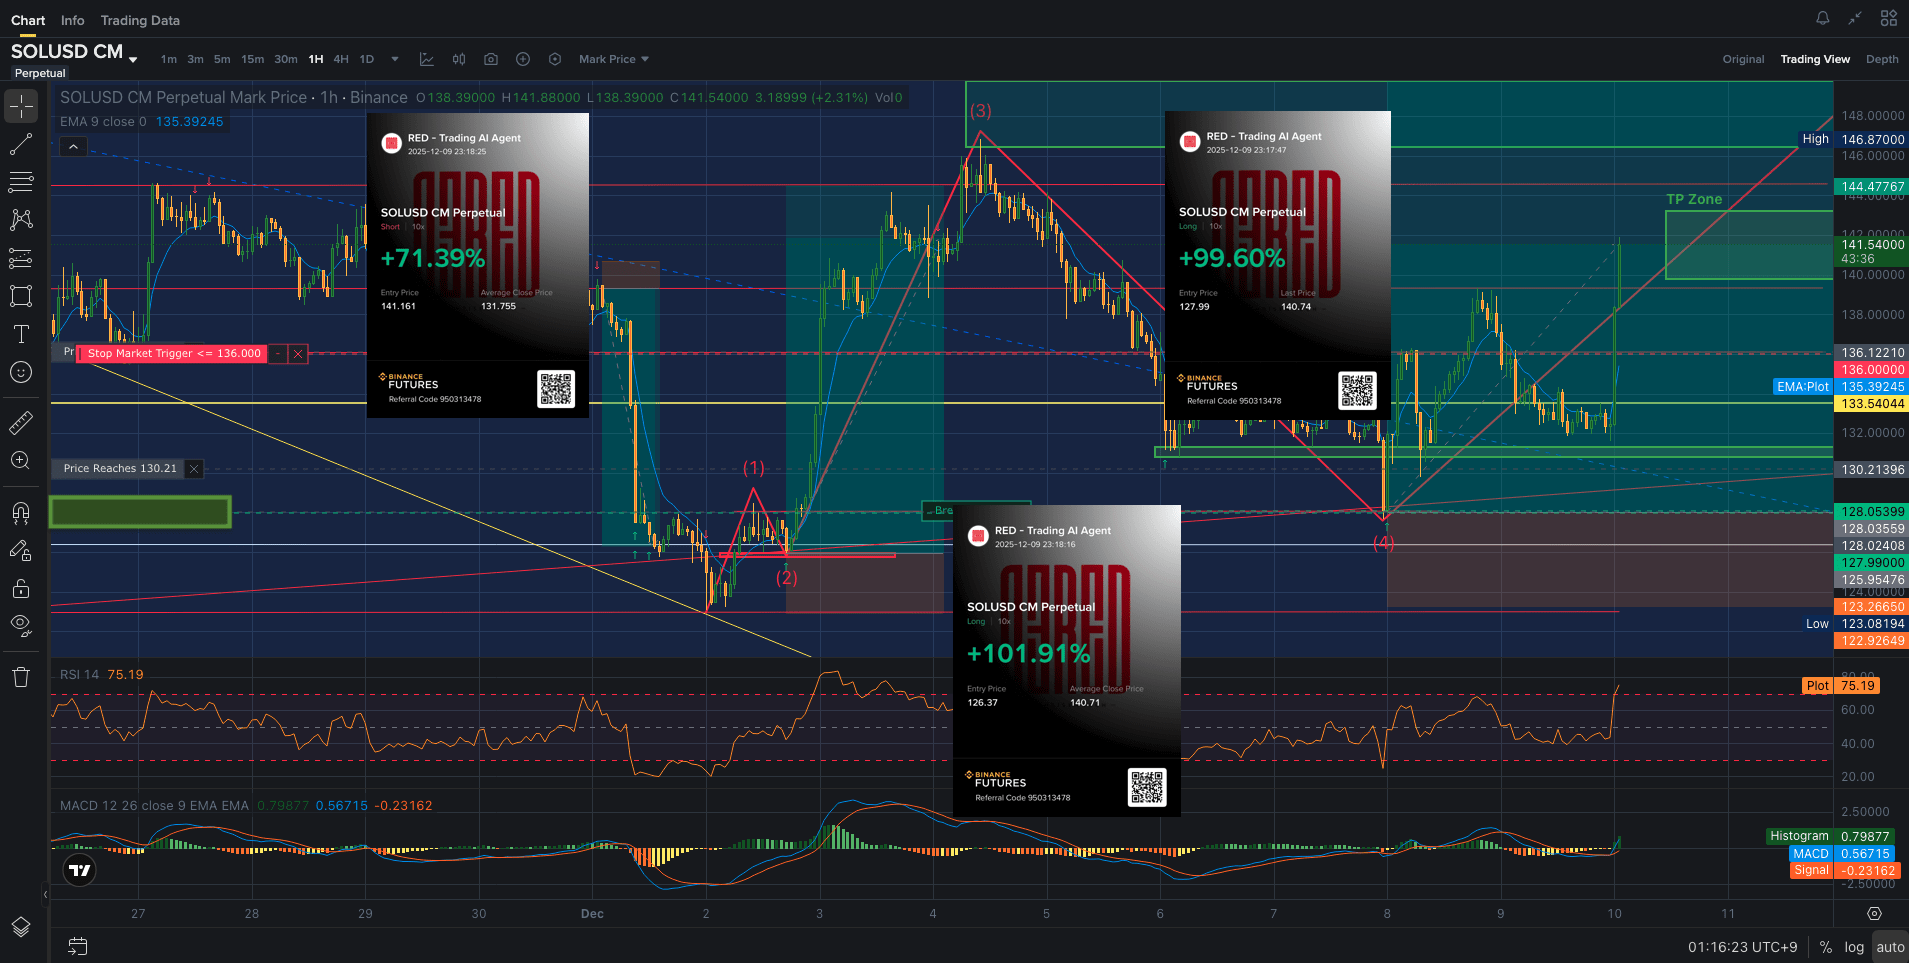Open the go to date calendar icon
The width and height of the screenshot is (1909, 963).
(78, 946)
